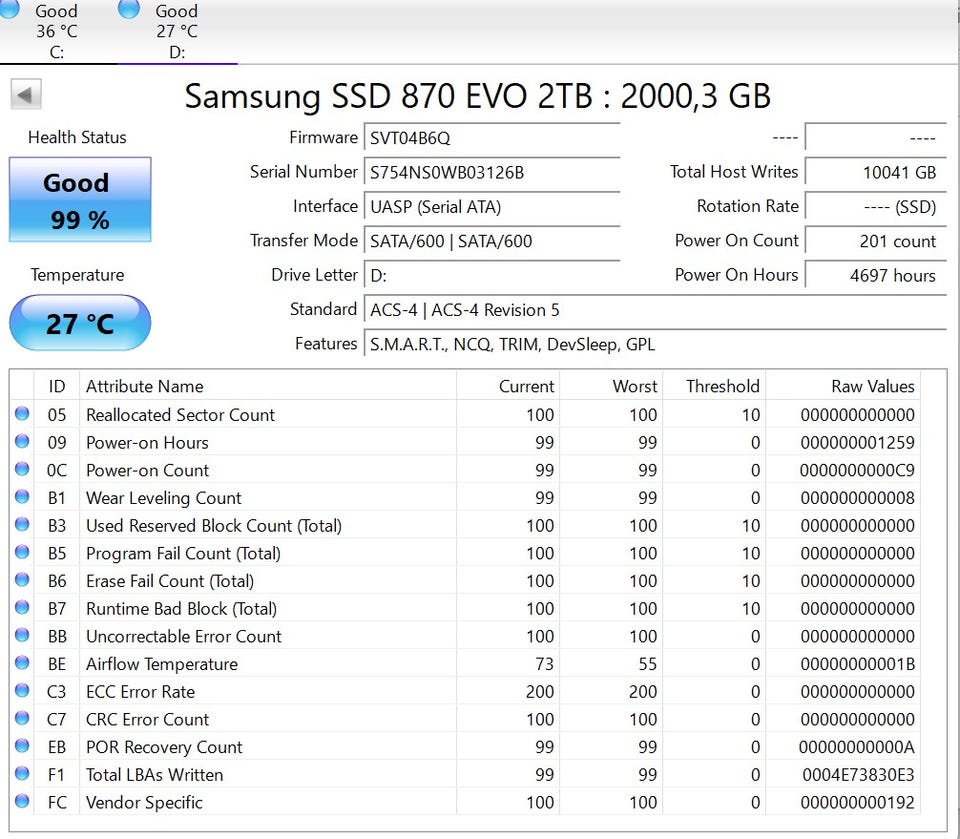Image resolution: width=960 pixels, height=839 pixels.
Task: Select the Wear Leveling Count attribute name
Action: pos(163,498)
